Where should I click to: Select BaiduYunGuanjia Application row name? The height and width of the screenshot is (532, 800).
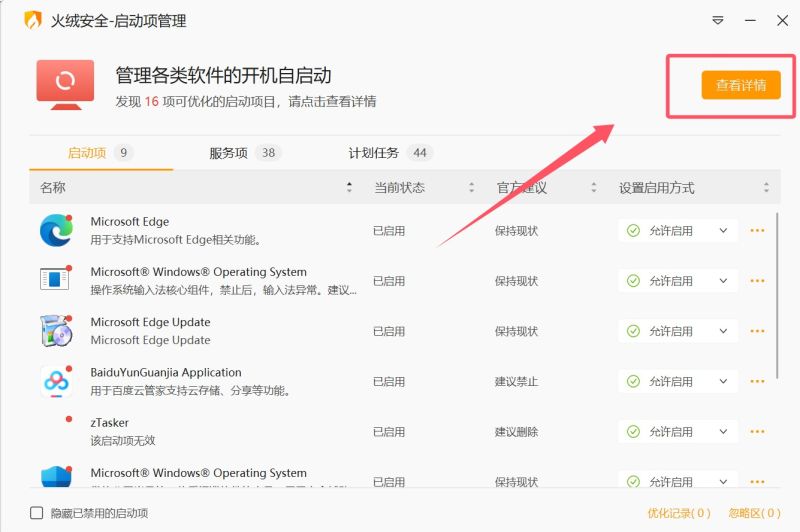(x=166, y=372)
